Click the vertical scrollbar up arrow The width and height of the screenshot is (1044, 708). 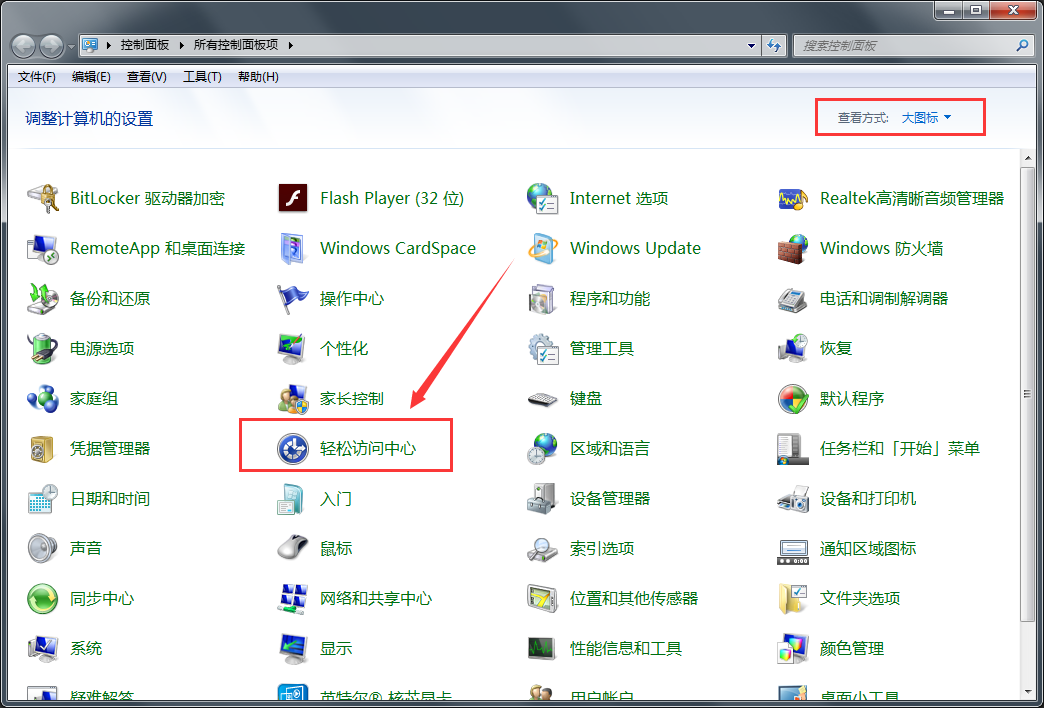pyautogui.click(x=1028, y=158)
